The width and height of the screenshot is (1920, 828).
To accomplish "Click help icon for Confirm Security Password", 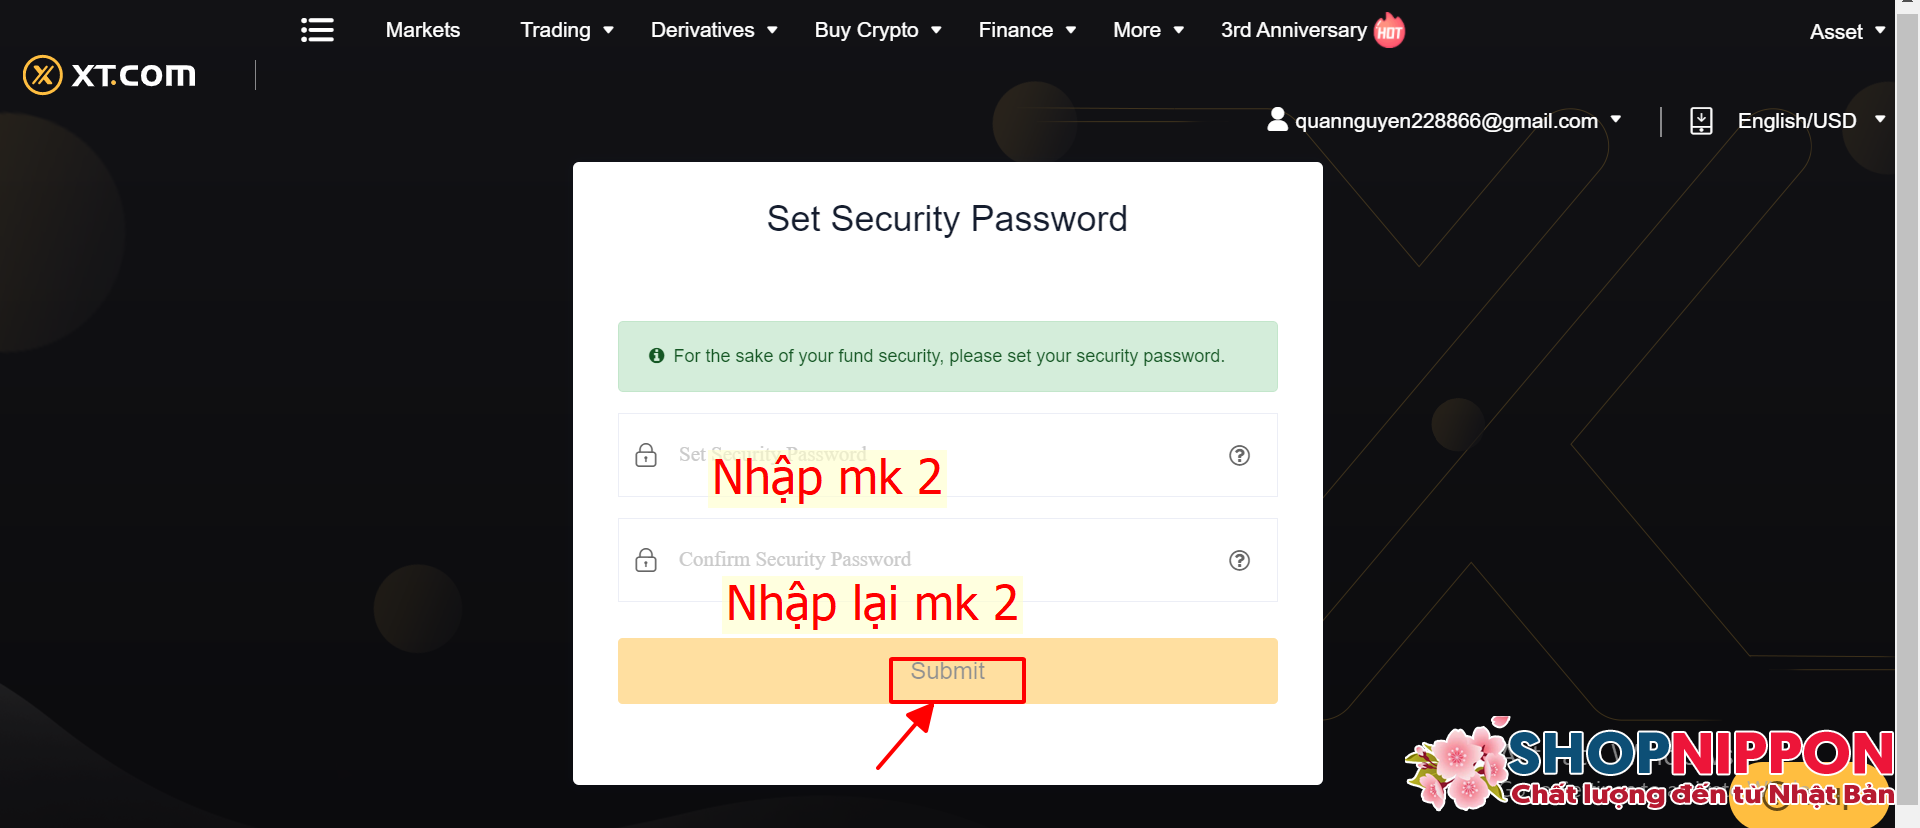I will click(x=1239, y=560).
